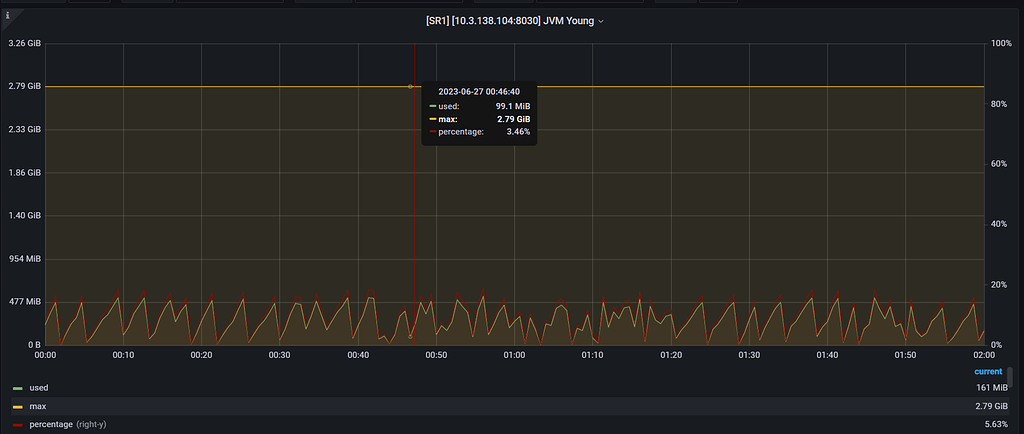1024x434 pixels.
Task: Click the 100% right axis label
Action: pyautogui.click(x=1000, y=44)
